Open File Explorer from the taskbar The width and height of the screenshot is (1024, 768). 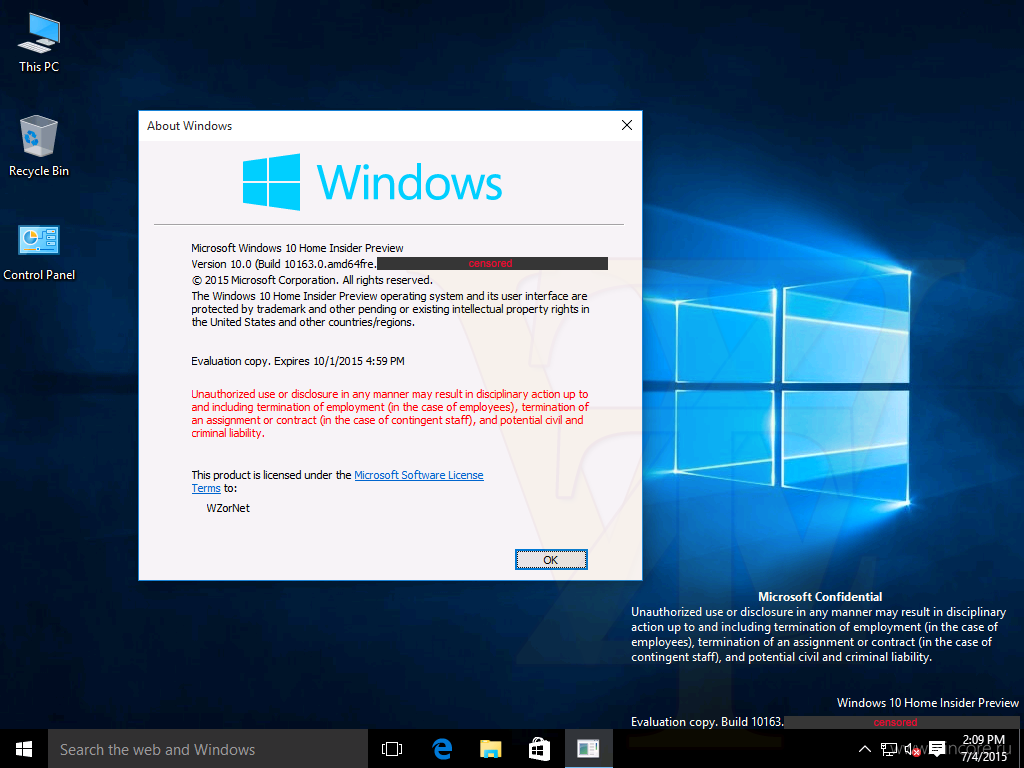490,749
